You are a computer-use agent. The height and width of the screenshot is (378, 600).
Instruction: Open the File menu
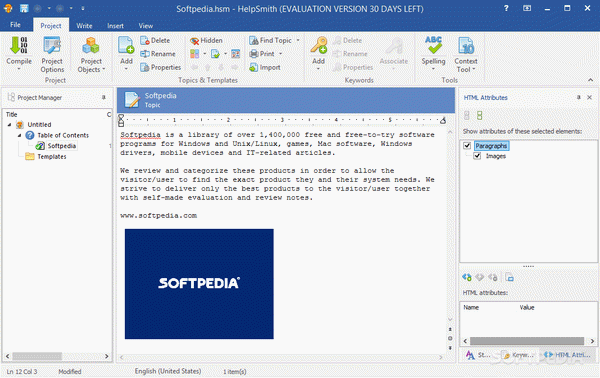click(15, 25)
